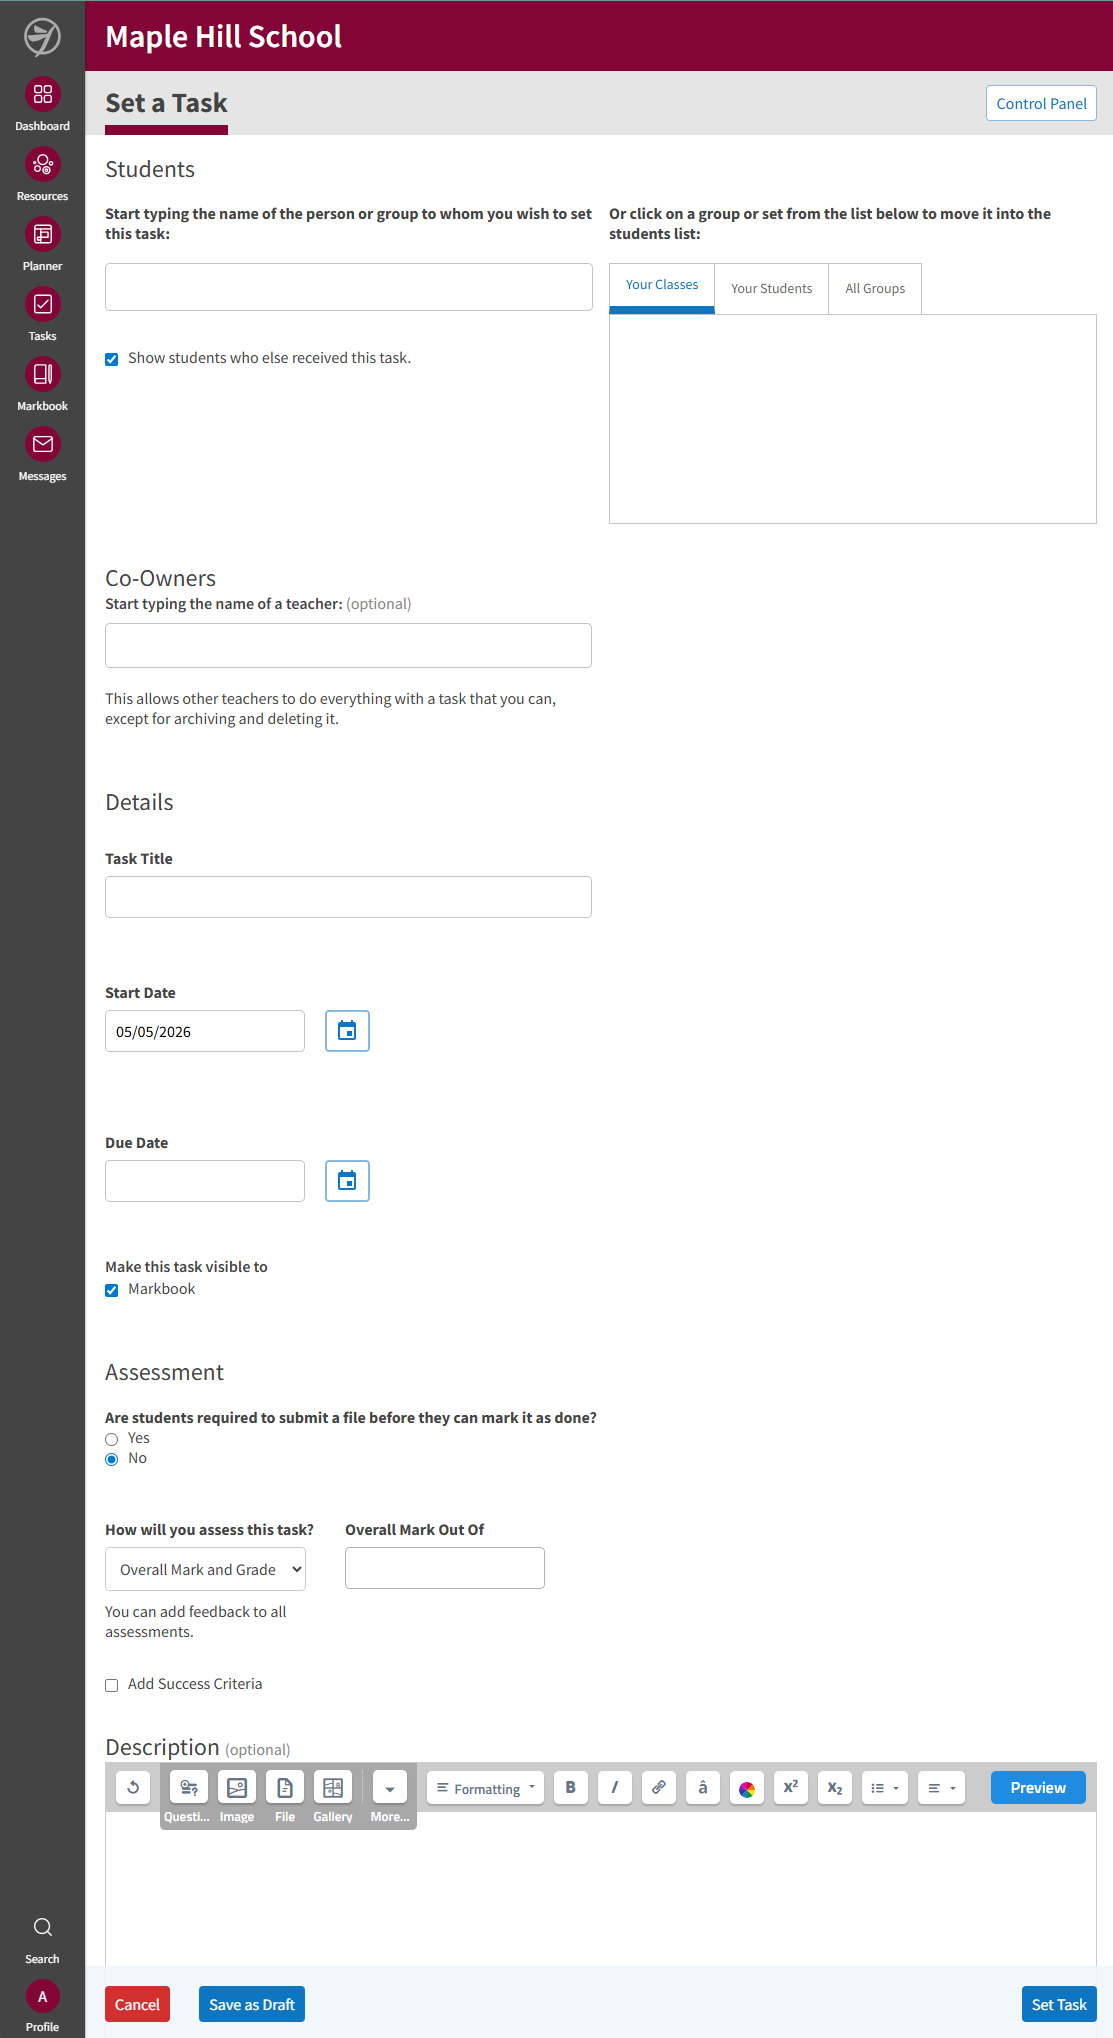Image resolution: width=1113 pixels, height=2038 pixels.
Task: Expand the Formatting dropdown
Action: [486, 1788]
